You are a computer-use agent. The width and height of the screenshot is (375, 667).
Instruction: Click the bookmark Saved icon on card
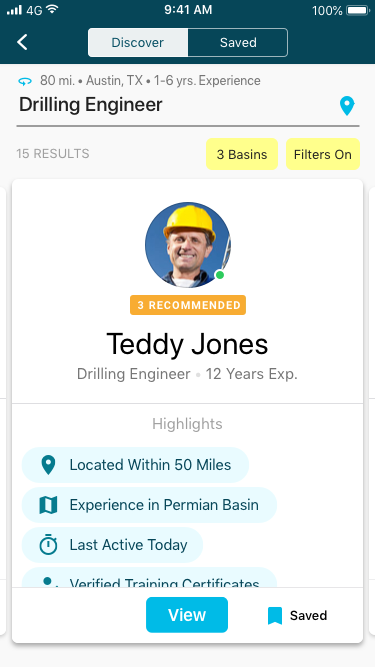coord(275,616)
